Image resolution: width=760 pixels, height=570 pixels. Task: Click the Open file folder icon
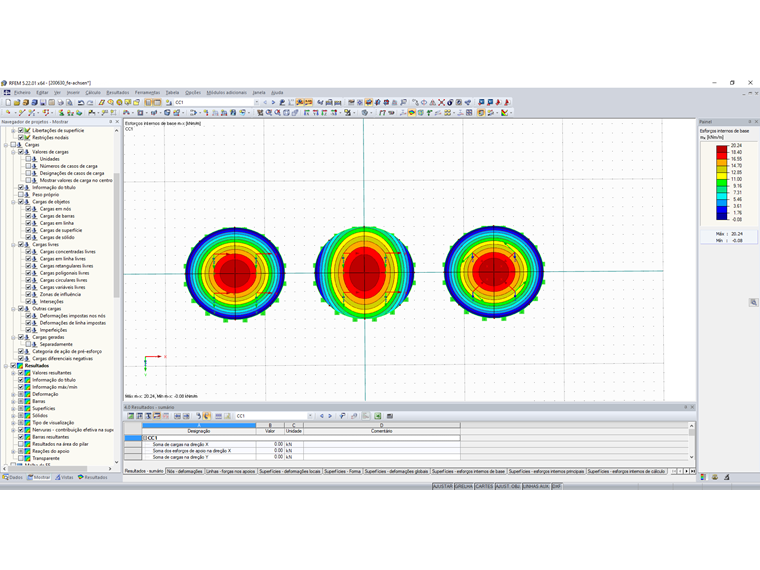(x=16, y=102)
